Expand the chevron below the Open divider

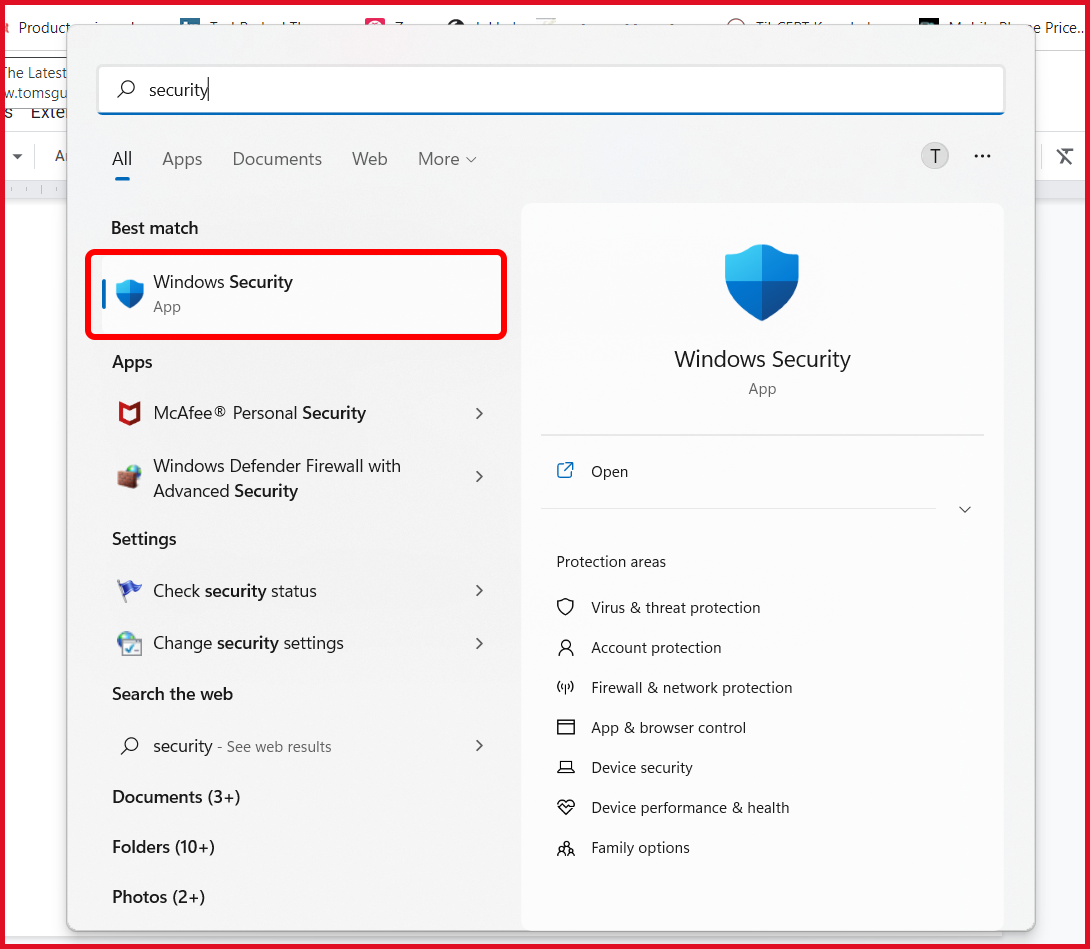pos(964,509)
